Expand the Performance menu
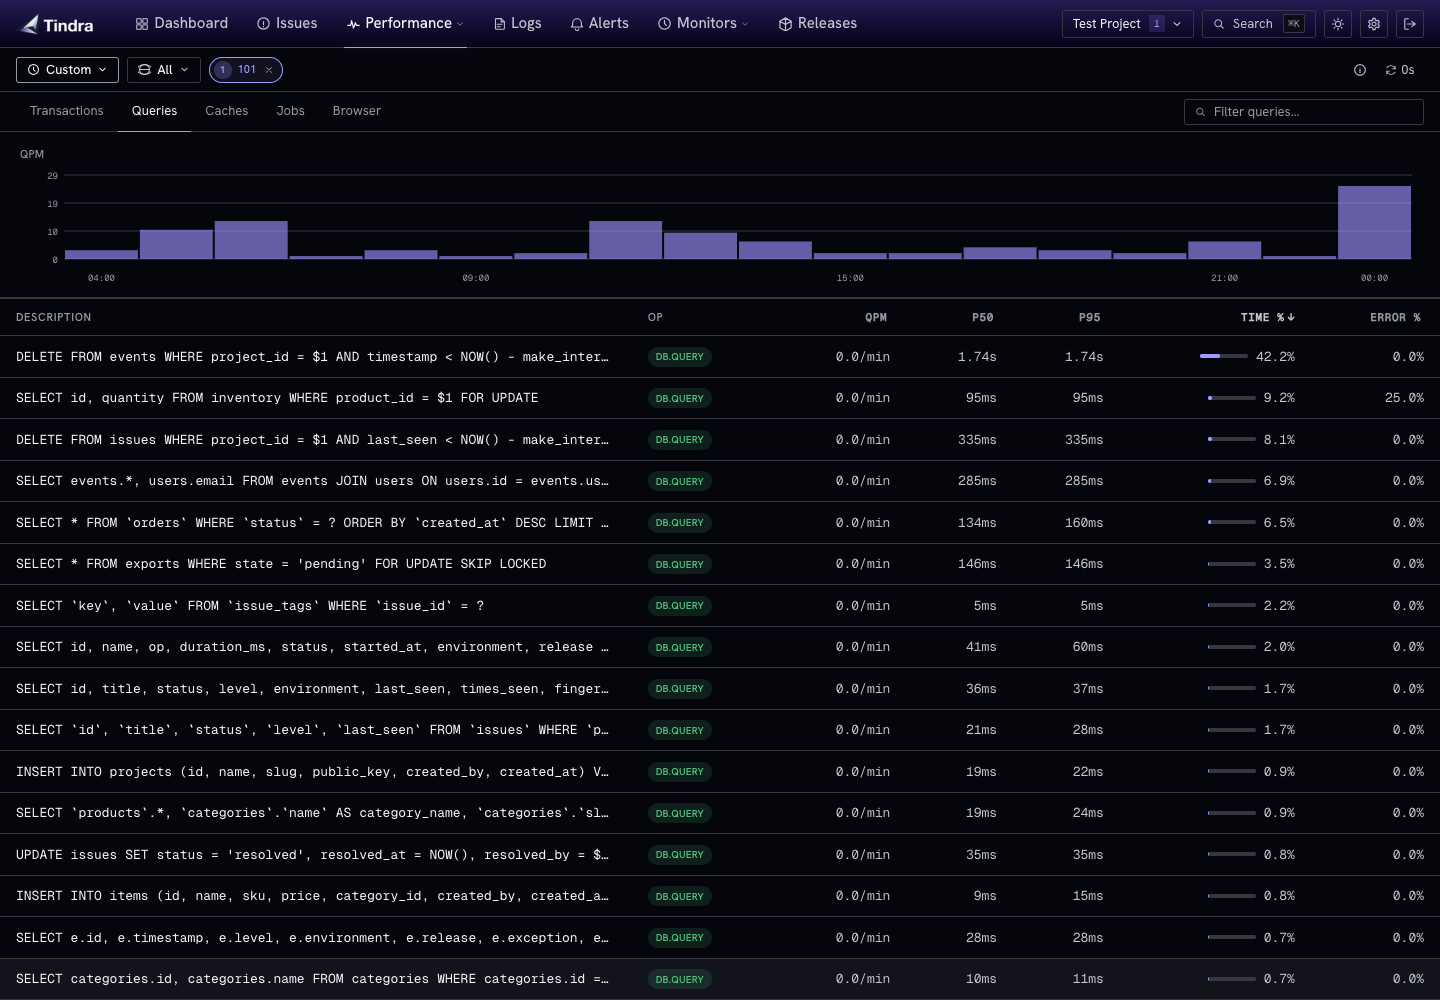Viewport: 1440px width, 1000px height. pos(405,23)
